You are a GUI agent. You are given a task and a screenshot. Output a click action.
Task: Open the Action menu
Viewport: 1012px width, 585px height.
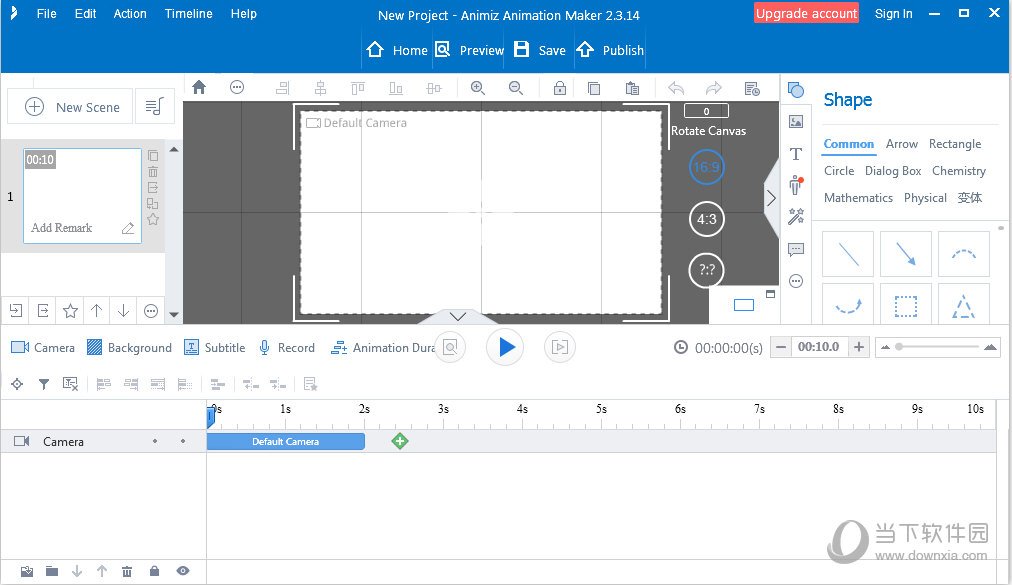[130, 14]
